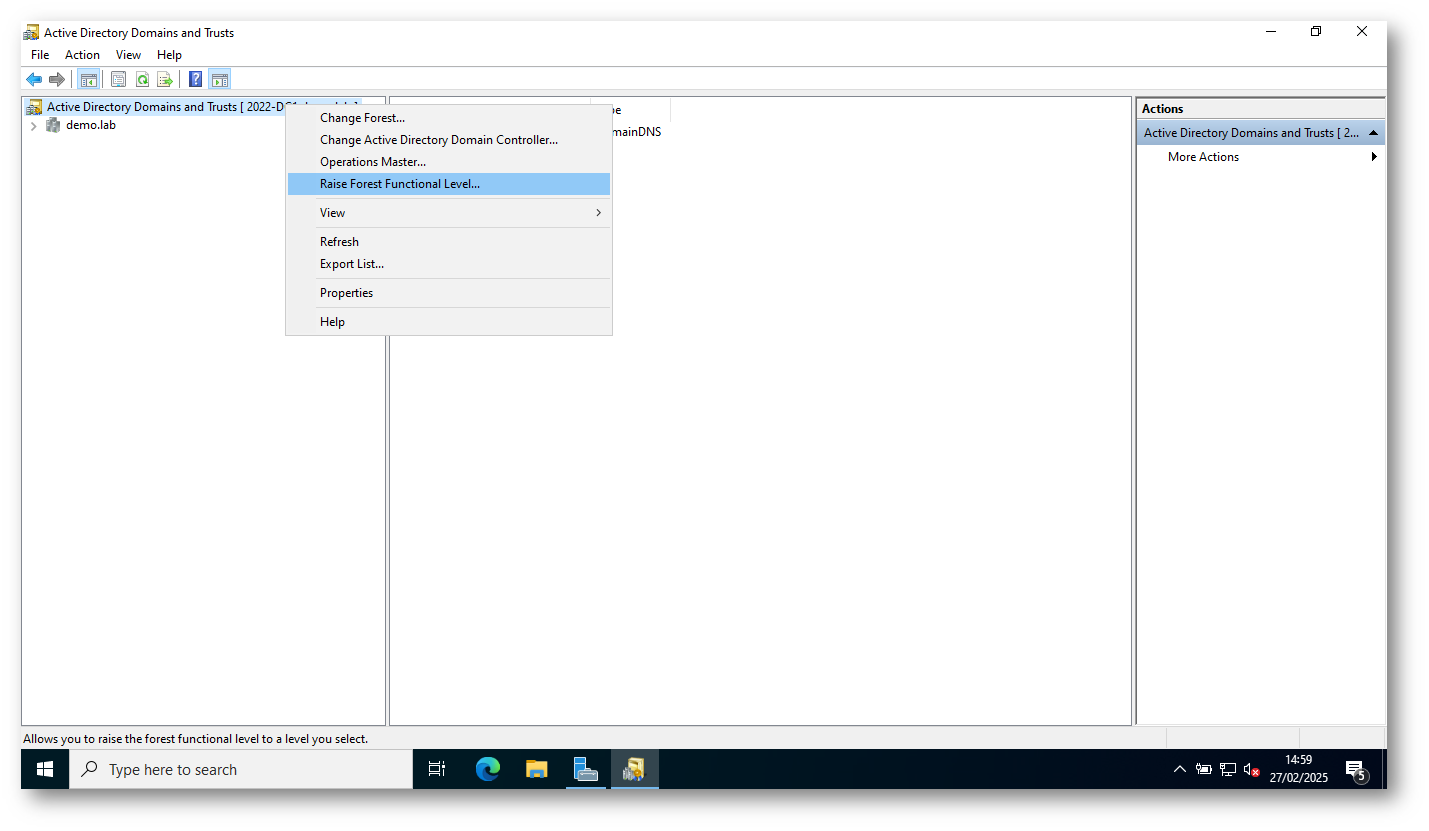This screenshot has height=831, width=1429.
Task: Click the muted volume tray icon
Action: (1251, 769)
